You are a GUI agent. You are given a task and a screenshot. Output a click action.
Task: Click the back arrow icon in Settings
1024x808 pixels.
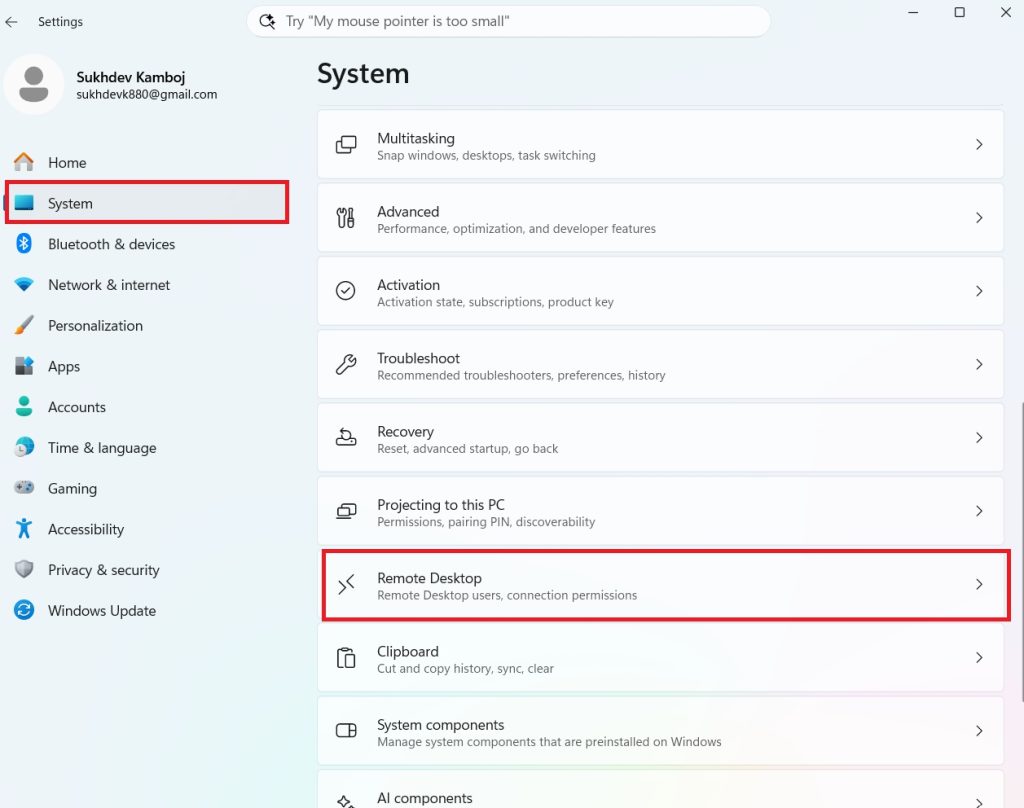[11, 22]
